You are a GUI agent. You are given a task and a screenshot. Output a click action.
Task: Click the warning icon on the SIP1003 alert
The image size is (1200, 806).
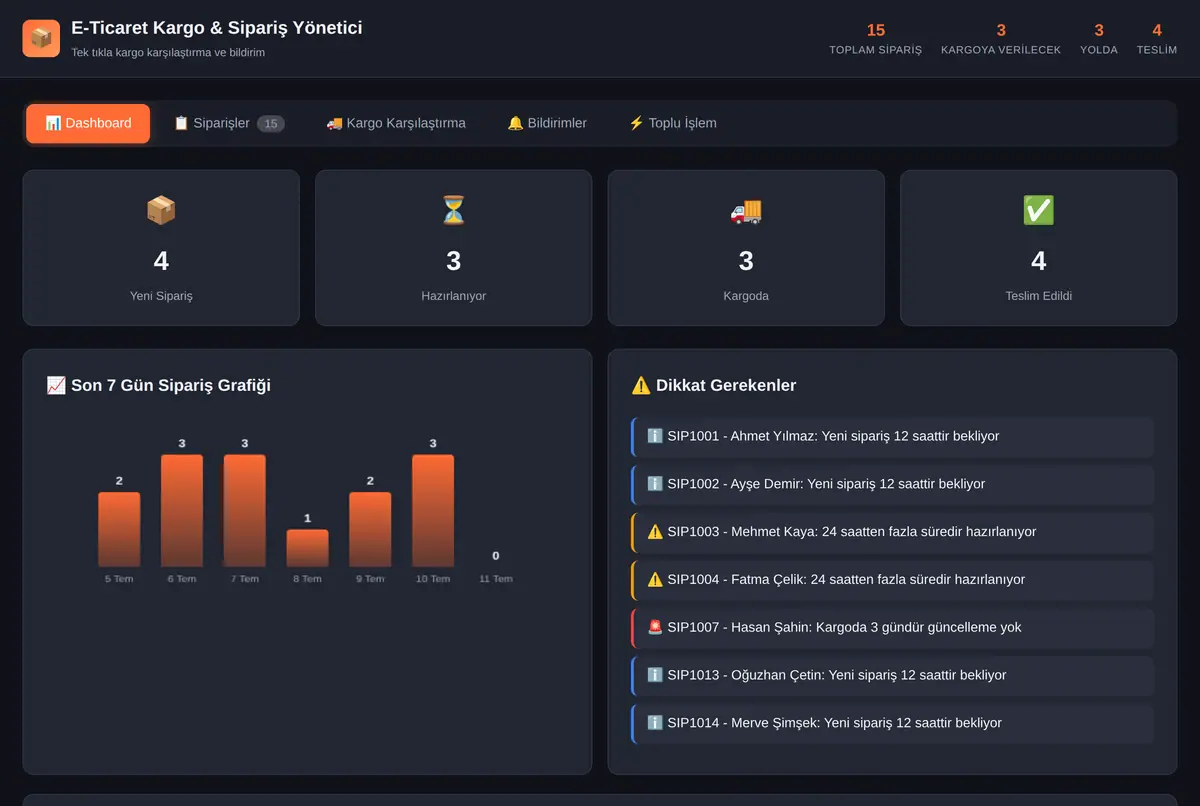pyautogui.click(x=655, y=532)
